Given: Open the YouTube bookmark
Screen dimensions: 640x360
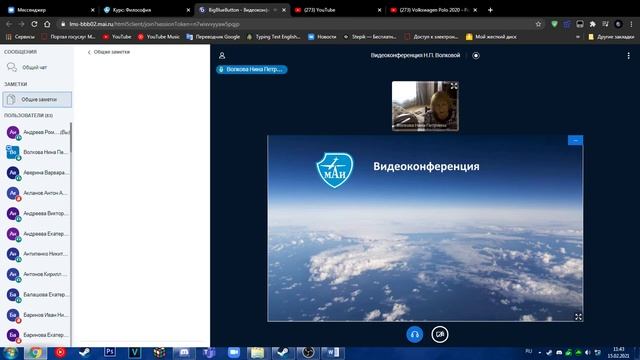Looking at the screenshot, I should pyautogui.click(x=117, y=37).
